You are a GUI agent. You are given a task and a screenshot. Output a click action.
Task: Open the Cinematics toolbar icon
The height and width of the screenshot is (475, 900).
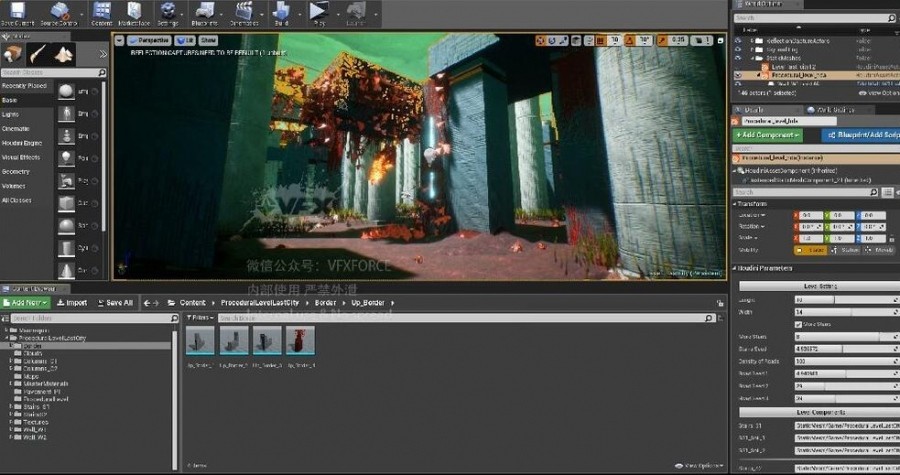click(x=244, y=13)
